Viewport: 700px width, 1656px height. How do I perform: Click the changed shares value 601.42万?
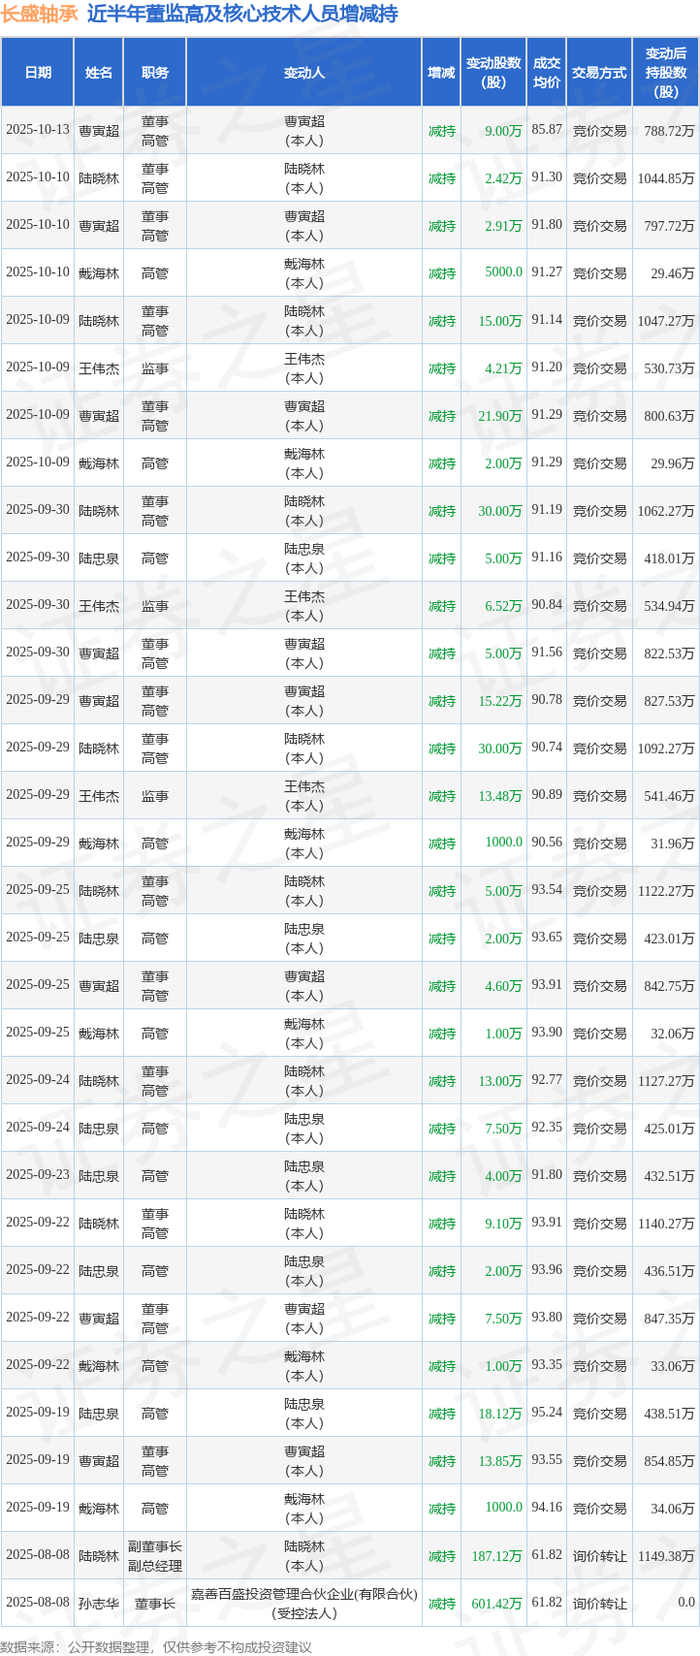496,1603
